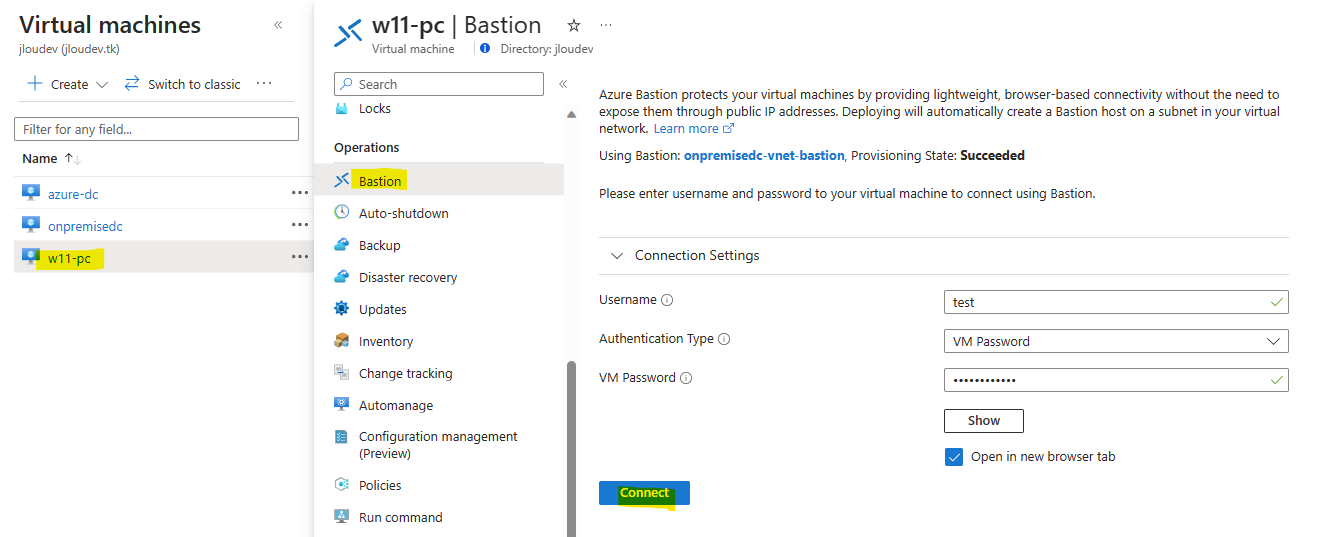The height and width of the screenshot is (537, 1341).
Task: Click the Updates gear icon
Action: (341, 308)
